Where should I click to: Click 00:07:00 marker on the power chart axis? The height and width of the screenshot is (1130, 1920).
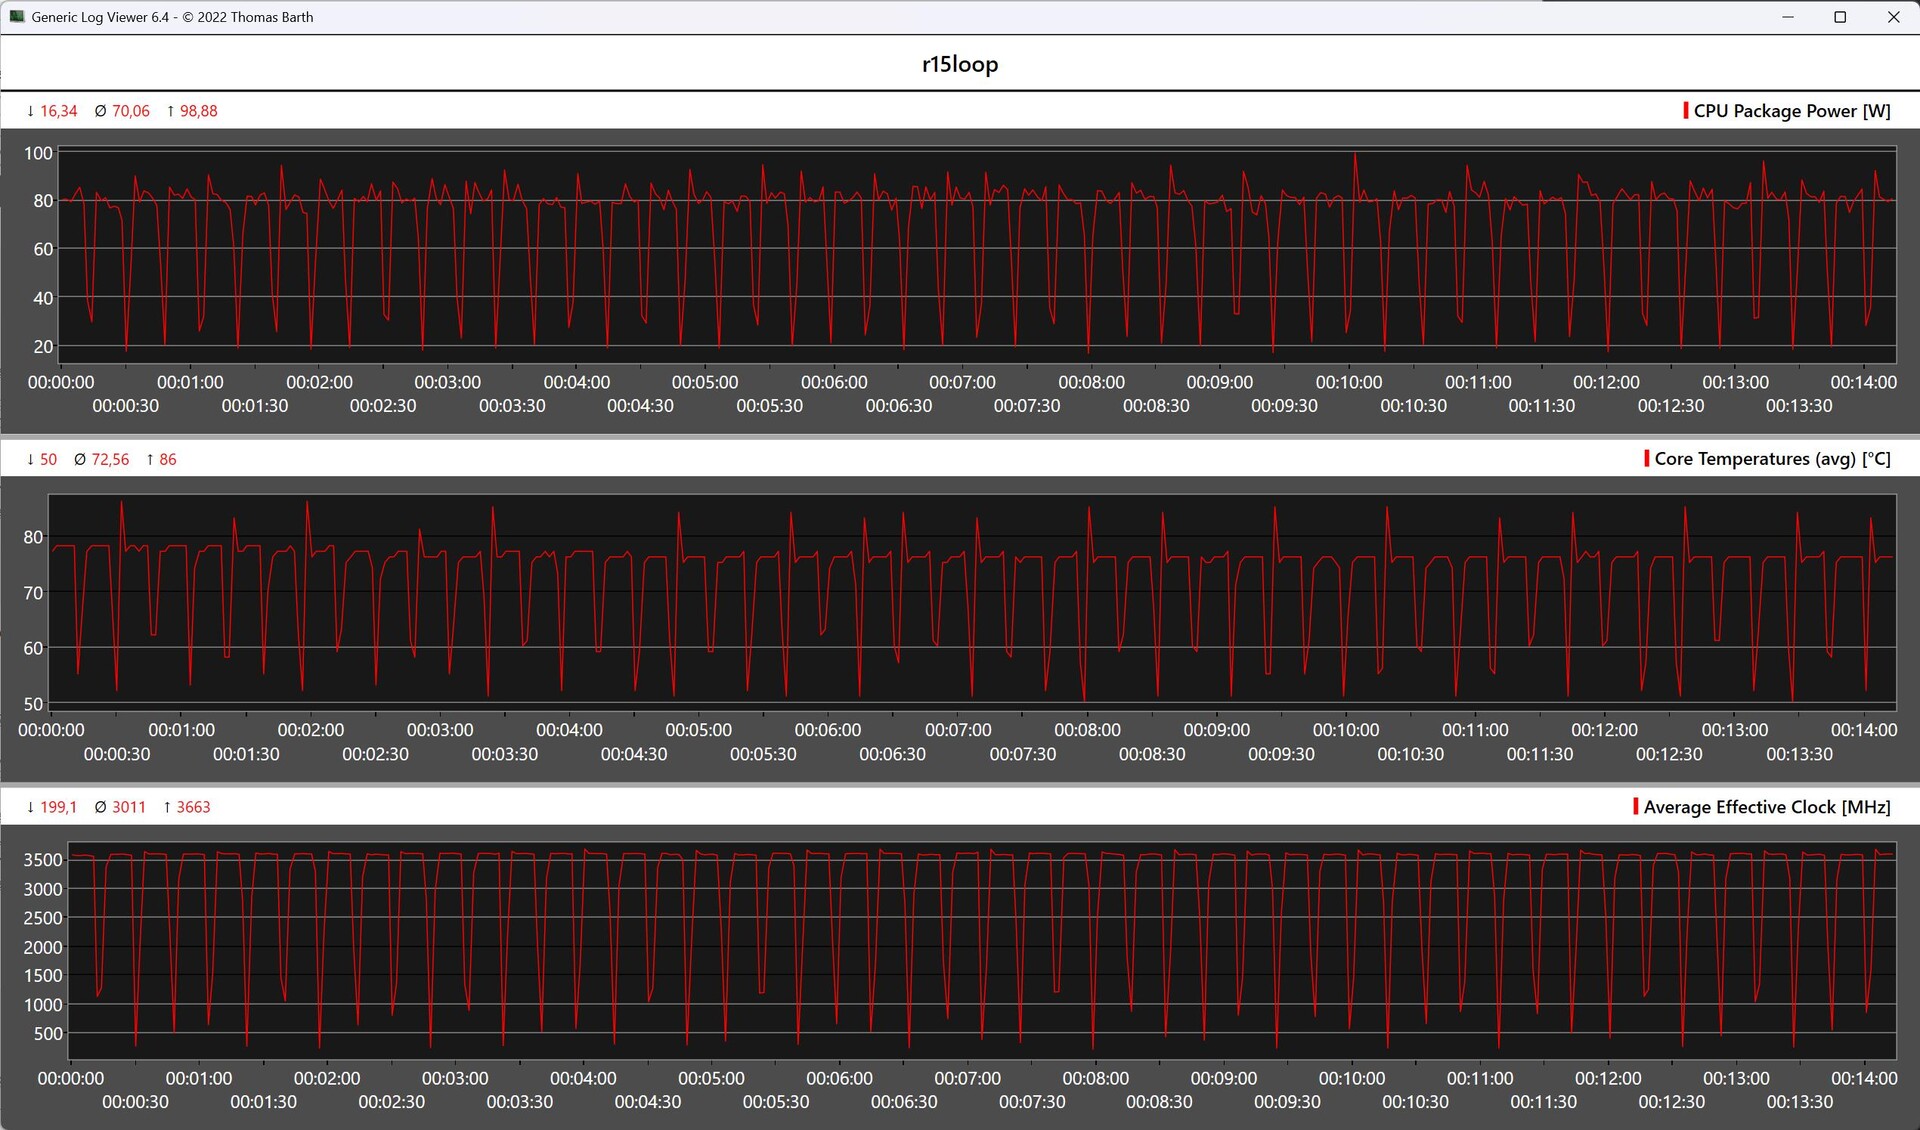click(x=962, y=382)
